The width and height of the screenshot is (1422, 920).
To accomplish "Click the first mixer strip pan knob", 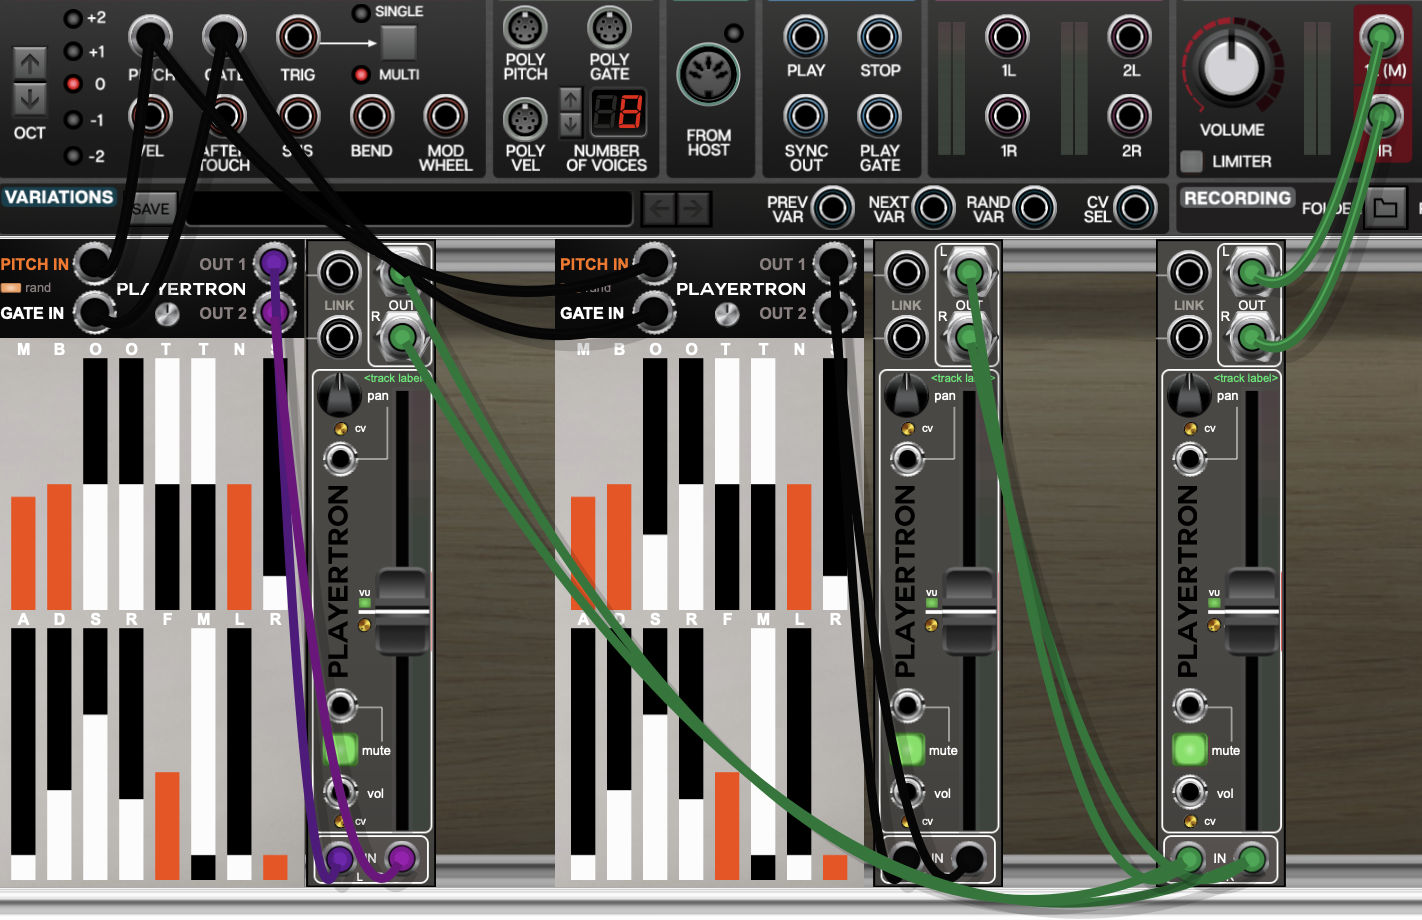I will point(339,395).
